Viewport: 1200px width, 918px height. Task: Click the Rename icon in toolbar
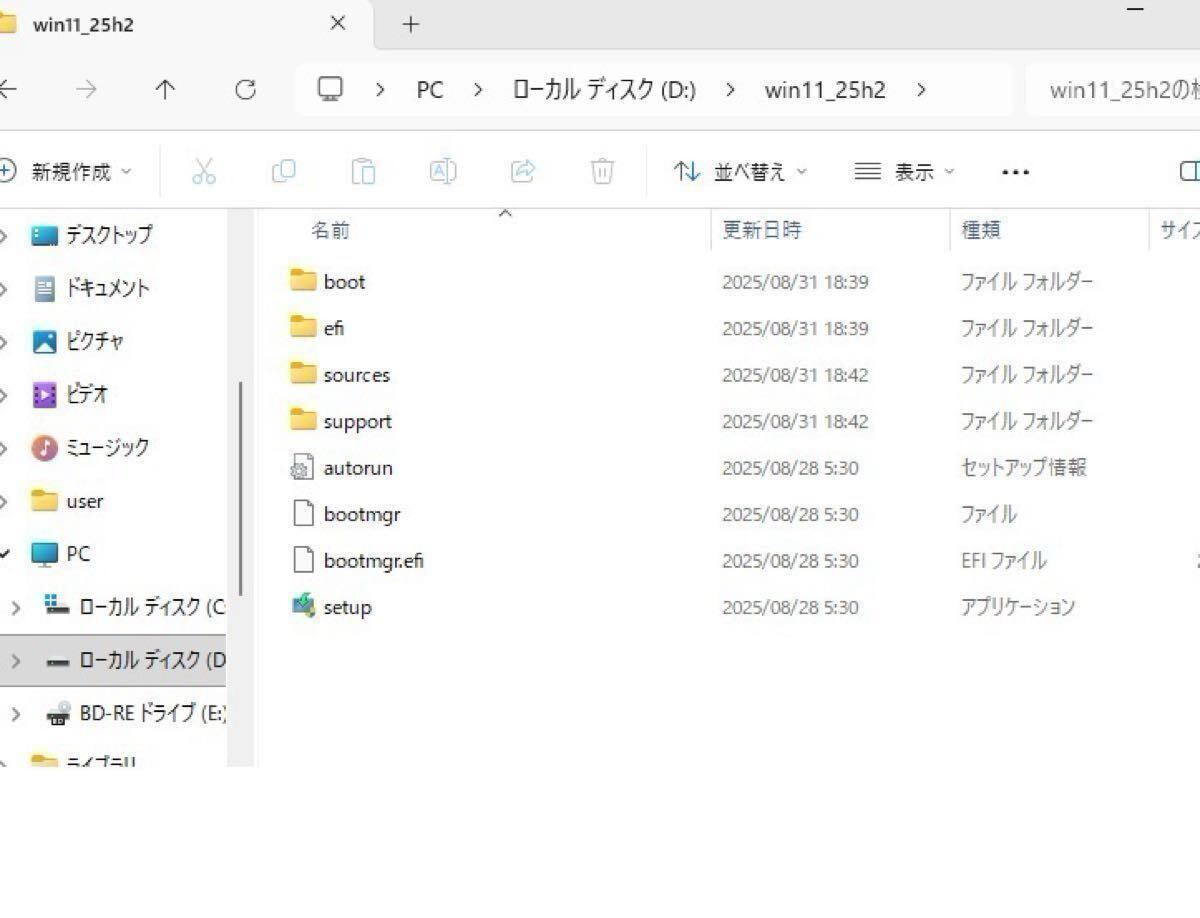pyautogui.click(x=443, y=172)
